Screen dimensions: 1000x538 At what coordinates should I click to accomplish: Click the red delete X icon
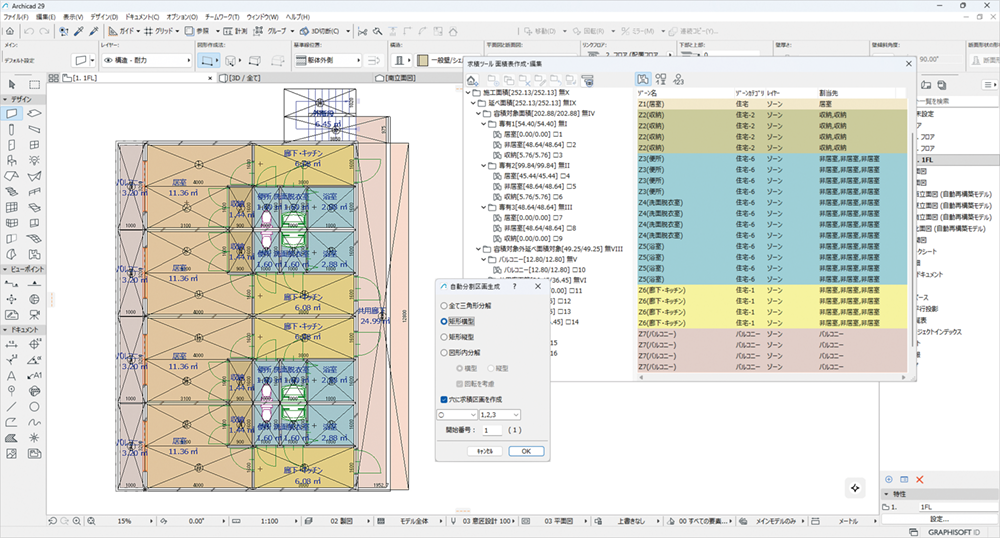(x=919, y=480)
